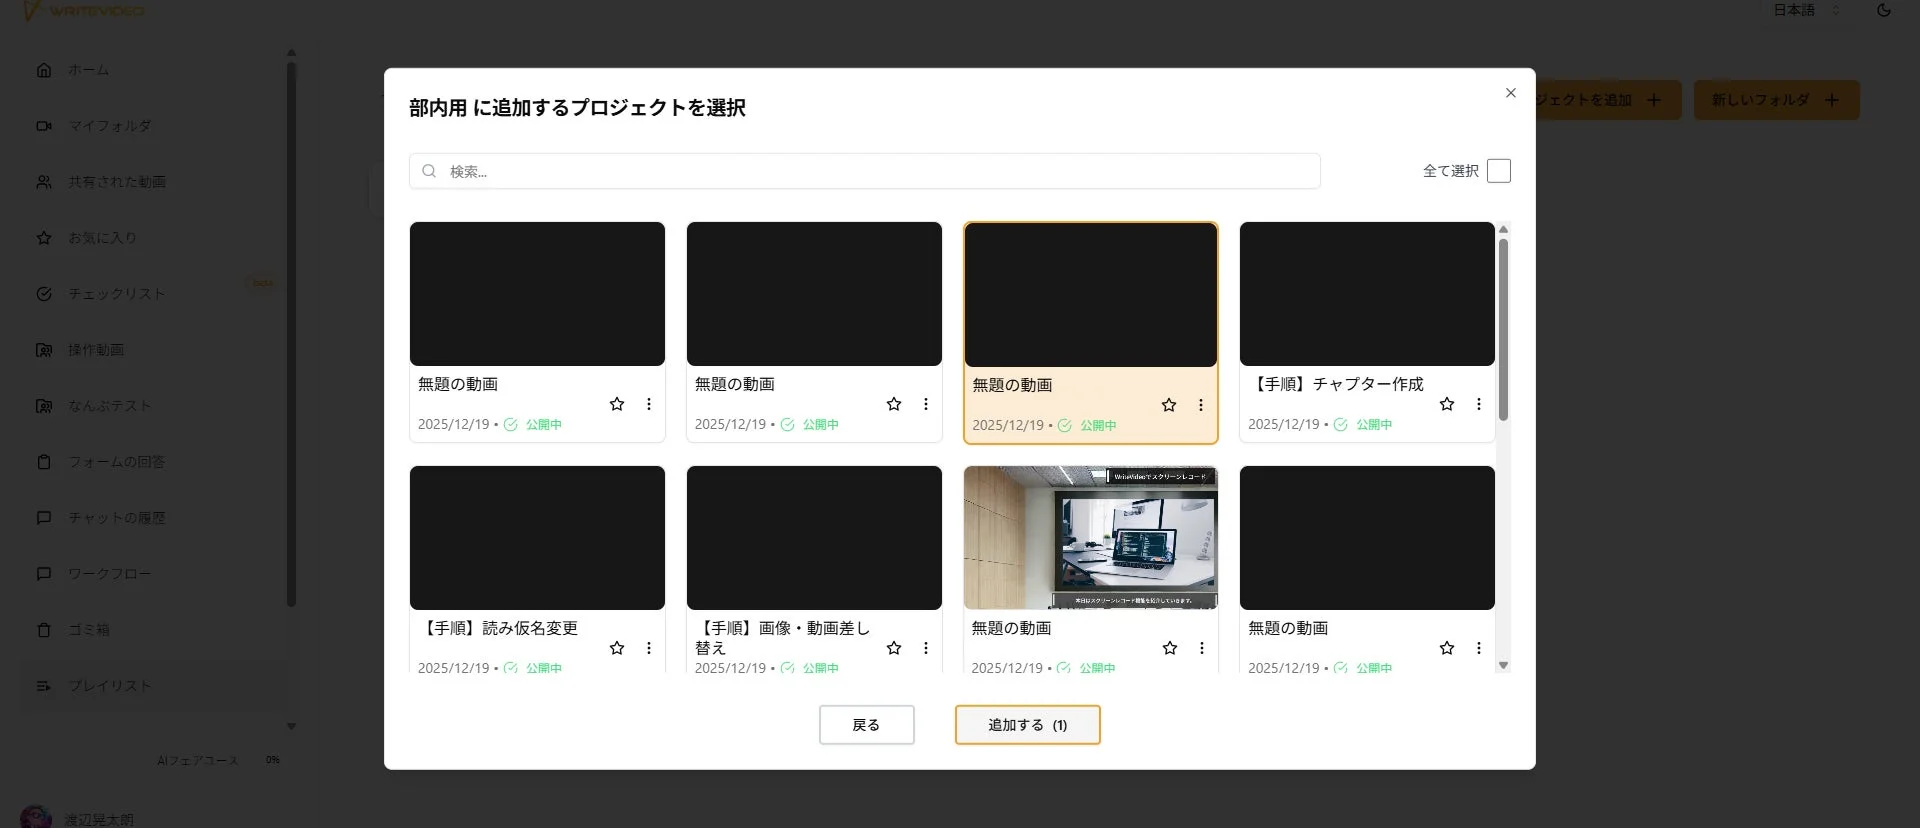Screen dimensions: 1920x828
Task: Click 戻る to go back
Action: point(867,725)
